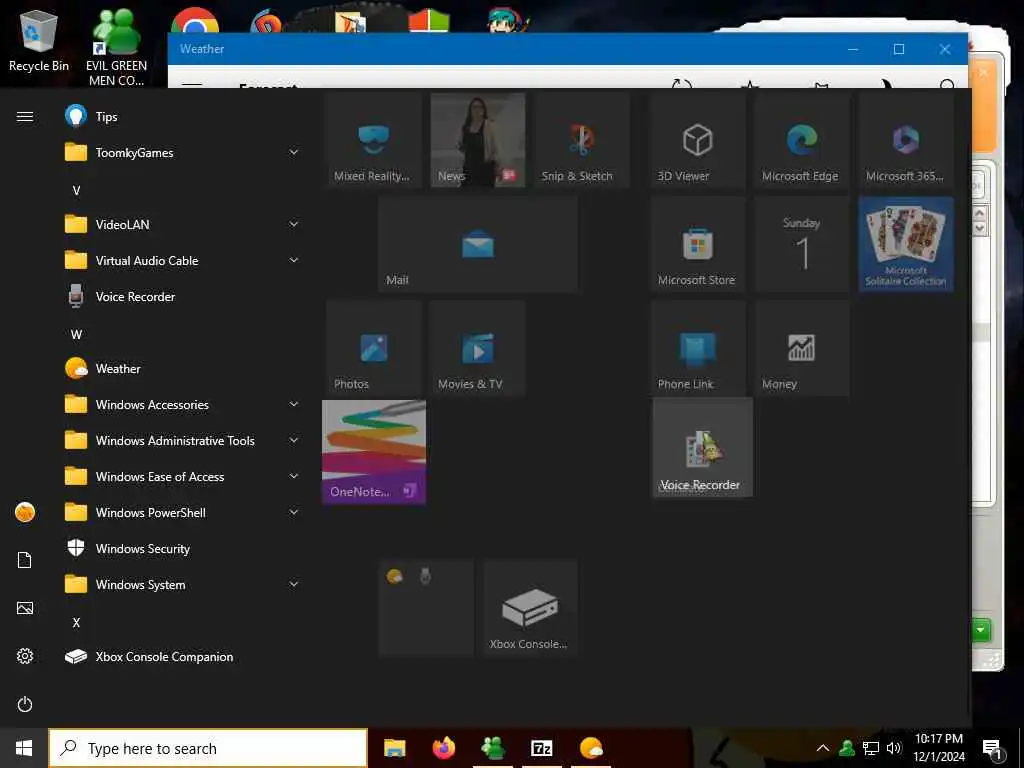Open Documents from Start sidebar
The width and height of the screenshot is (1024, 768).
point(25,560)
